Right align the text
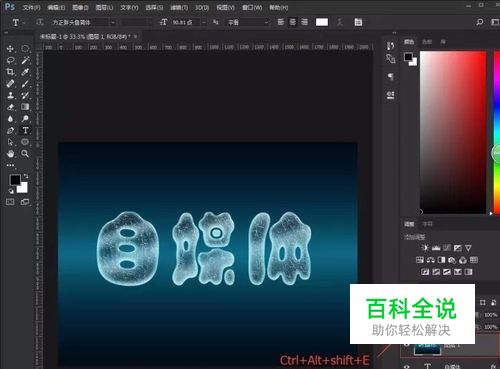 (304, 22)
